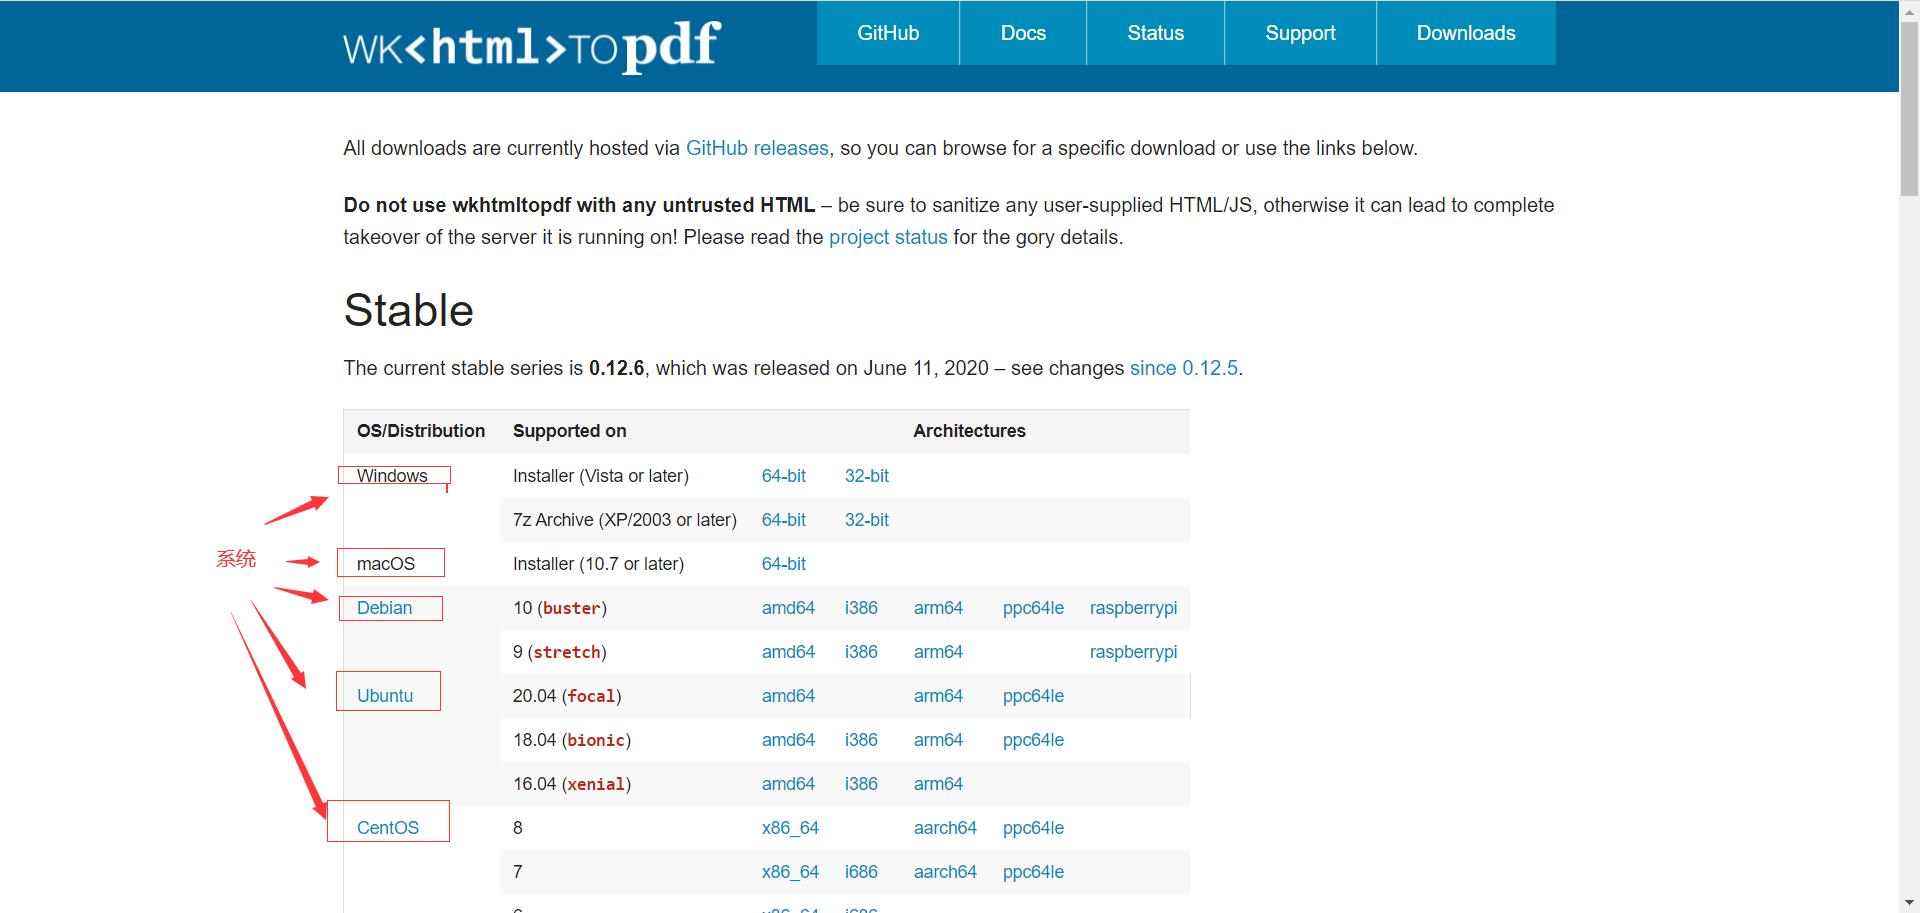This screenshot has width=1920, height=913.
Task: Download Ubuntu 20.04 focal ppc64le
Action: tap(1033, 696)
